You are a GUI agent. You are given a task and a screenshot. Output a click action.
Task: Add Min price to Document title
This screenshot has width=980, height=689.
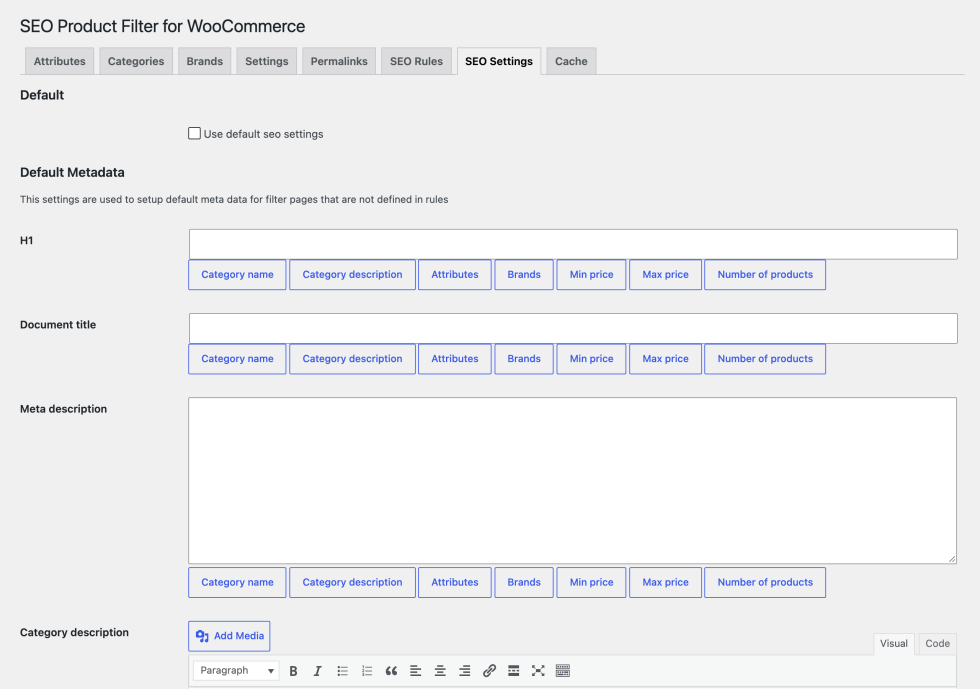591,359
